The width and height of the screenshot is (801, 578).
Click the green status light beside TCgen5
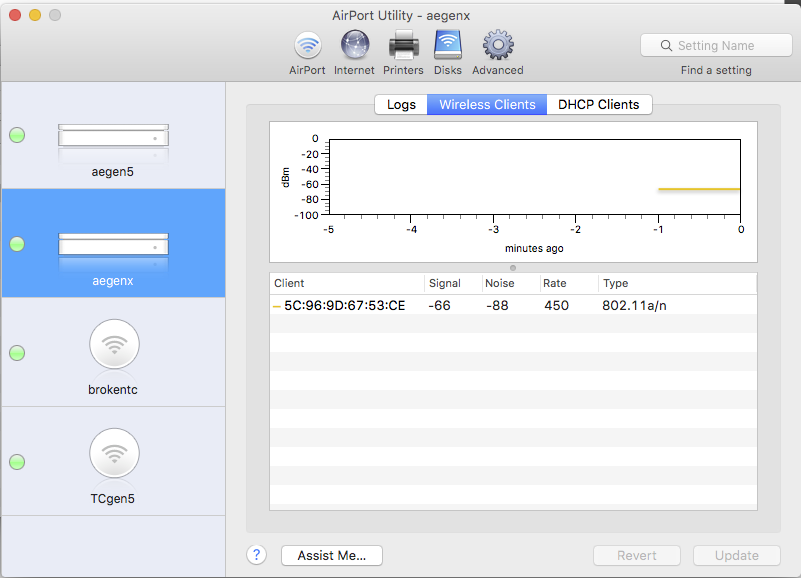(x=17, y=462)
